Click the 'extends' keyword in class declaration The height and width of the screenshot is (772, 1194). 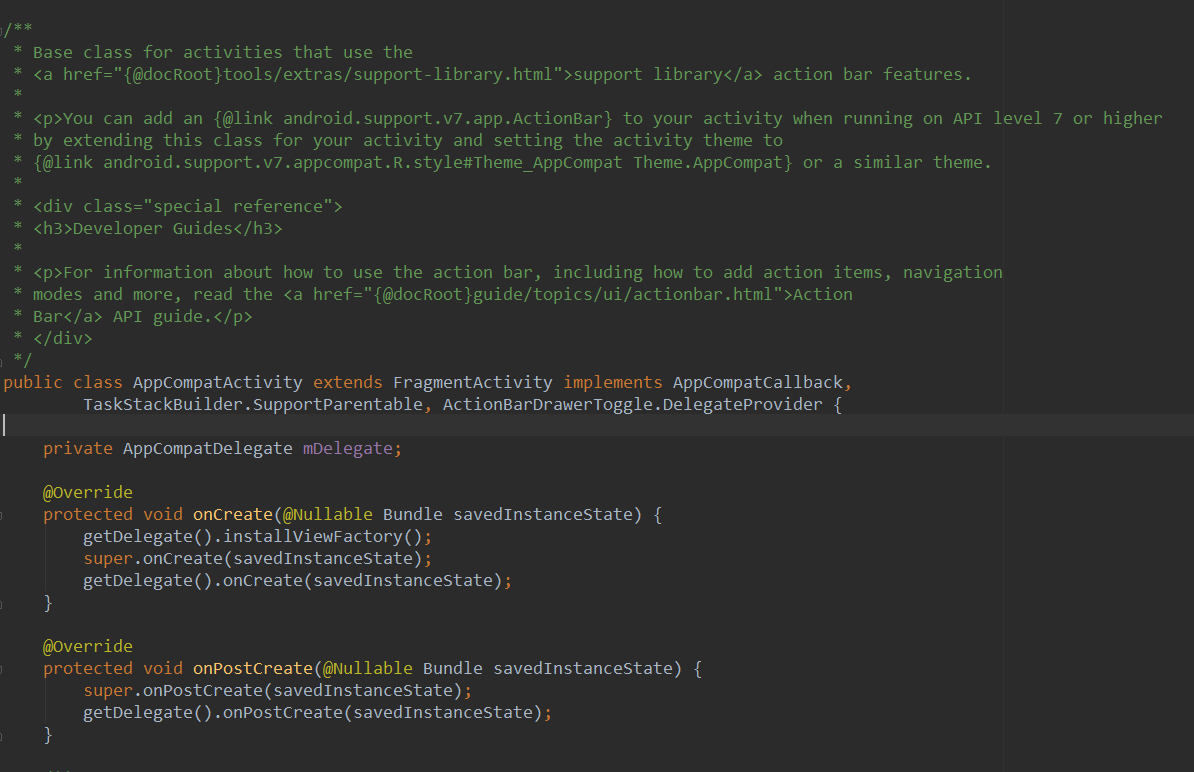point(348,382)
